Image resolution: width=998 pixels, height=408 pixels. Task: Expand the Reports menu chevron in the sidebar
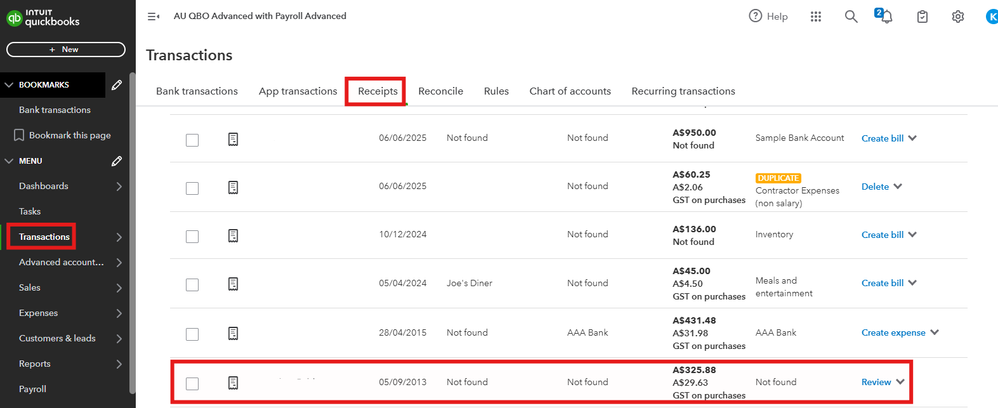(x=119, y=364)
